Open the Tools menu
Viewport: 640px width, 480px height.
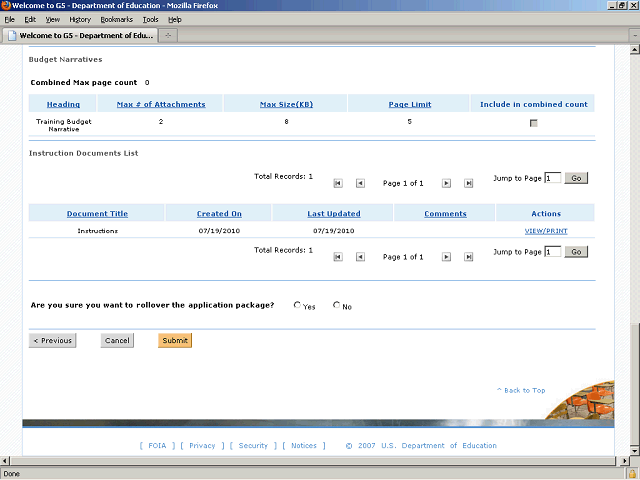tap(150, 20)
